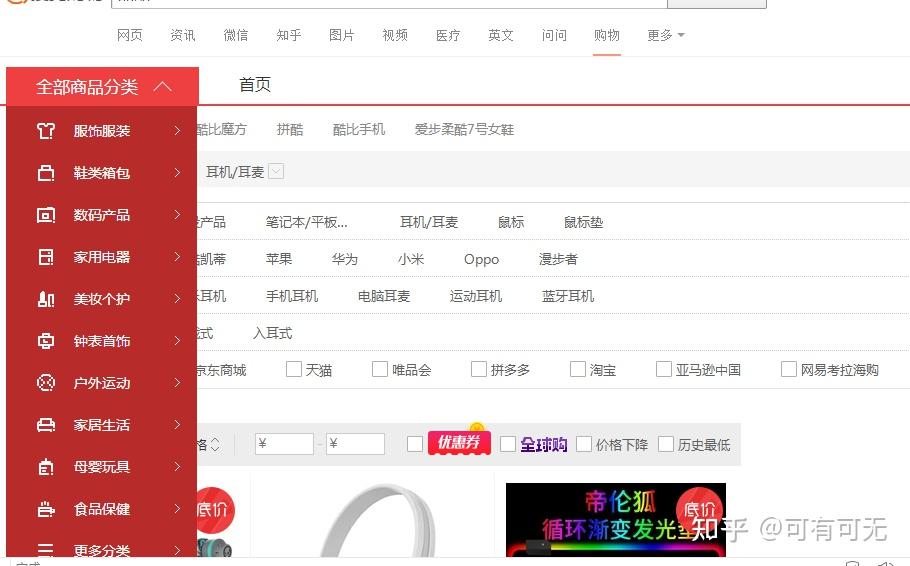Enable the 优惠券 coupon filter checkbox

(x=415, y=444)
